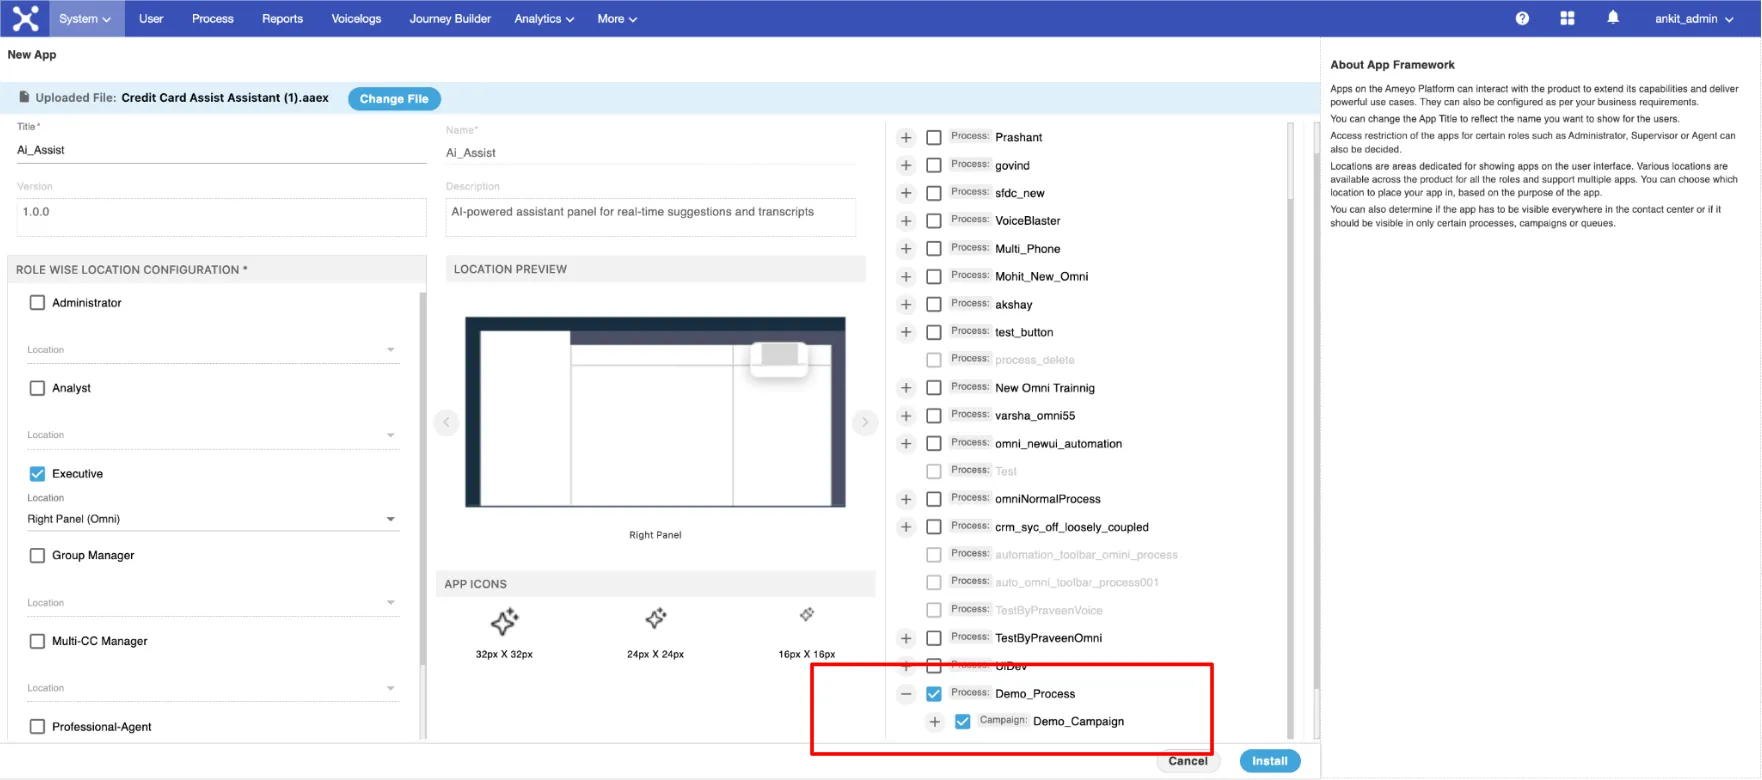
Task: Check the Professional-Agent role checkbox
Action: point(37,727)
